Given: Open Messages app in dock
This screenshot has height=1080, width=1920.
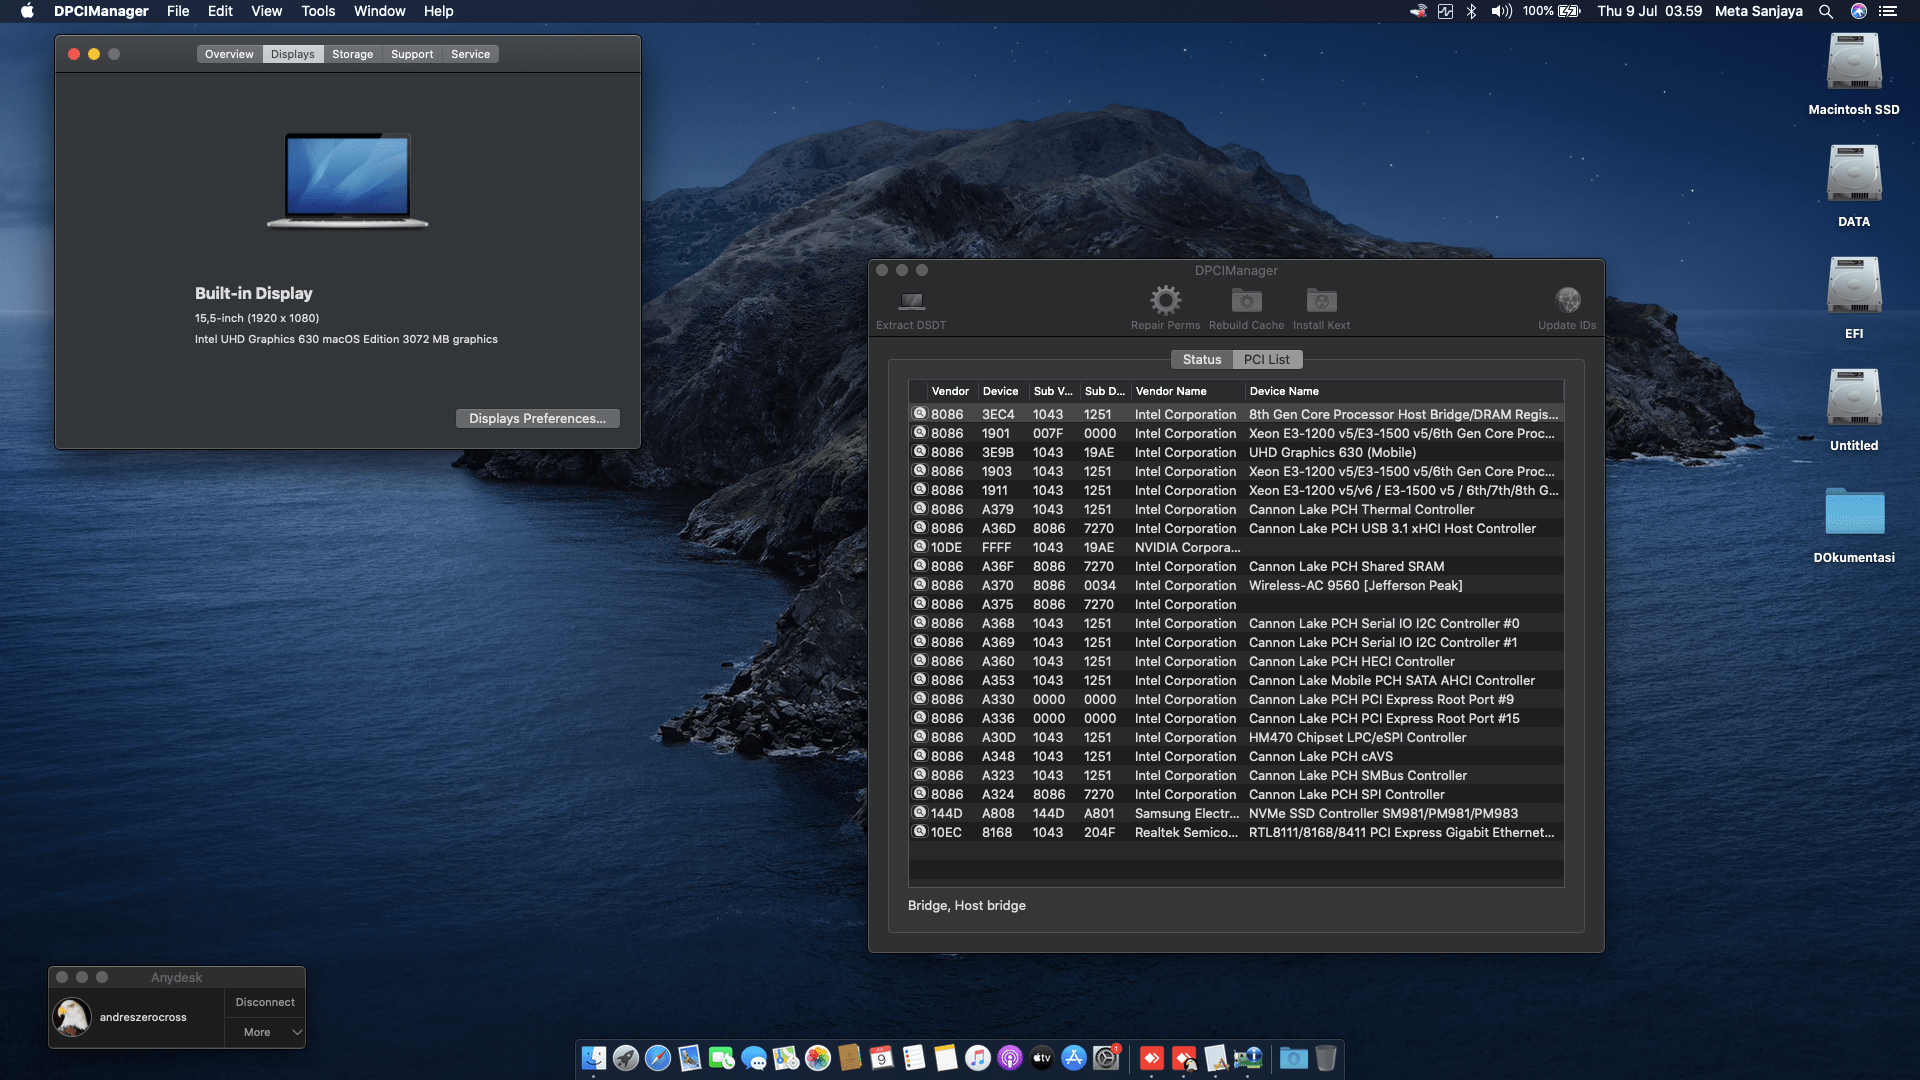Looking at the screenshot, I should (754, 1058).
